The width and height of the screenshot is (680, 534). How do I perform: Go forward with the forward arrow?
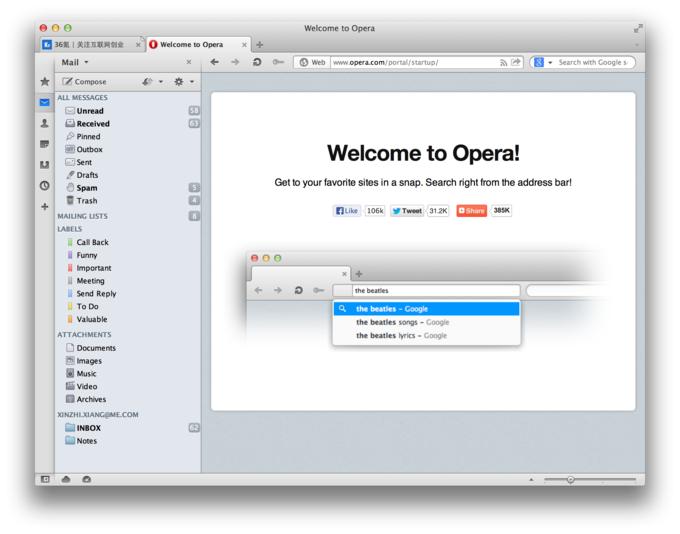click(235, 62)
